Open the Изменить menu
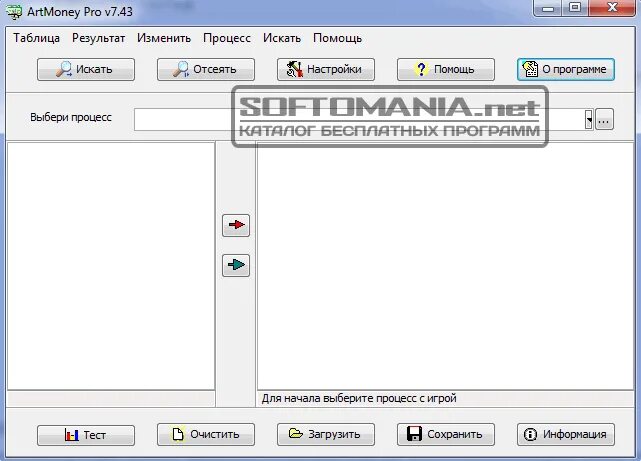The height and width of the screenshot is (461, 641). [x=164, y=38]
